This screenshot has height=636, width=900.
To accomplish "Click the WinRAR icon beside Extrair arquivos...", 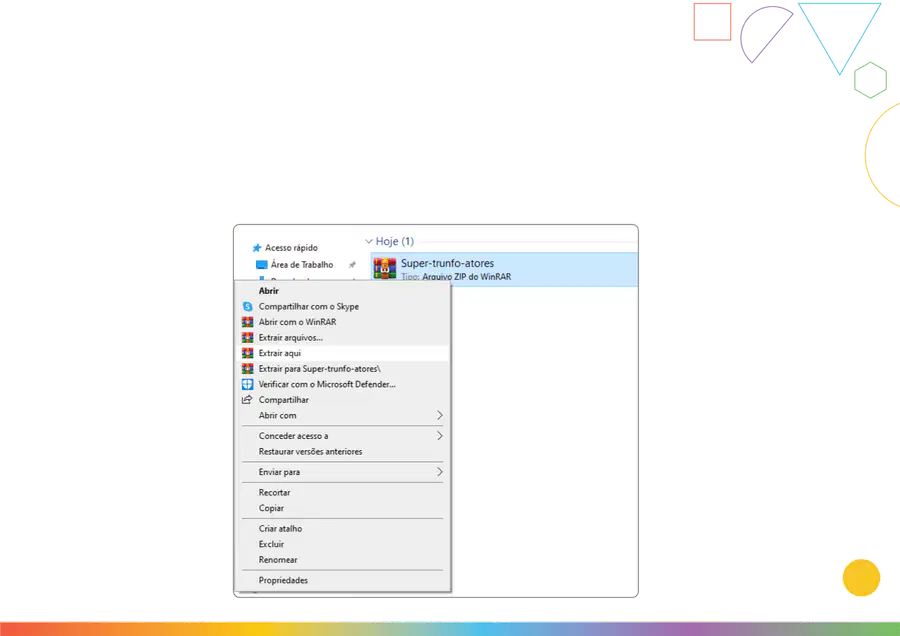I will (247, 338).
